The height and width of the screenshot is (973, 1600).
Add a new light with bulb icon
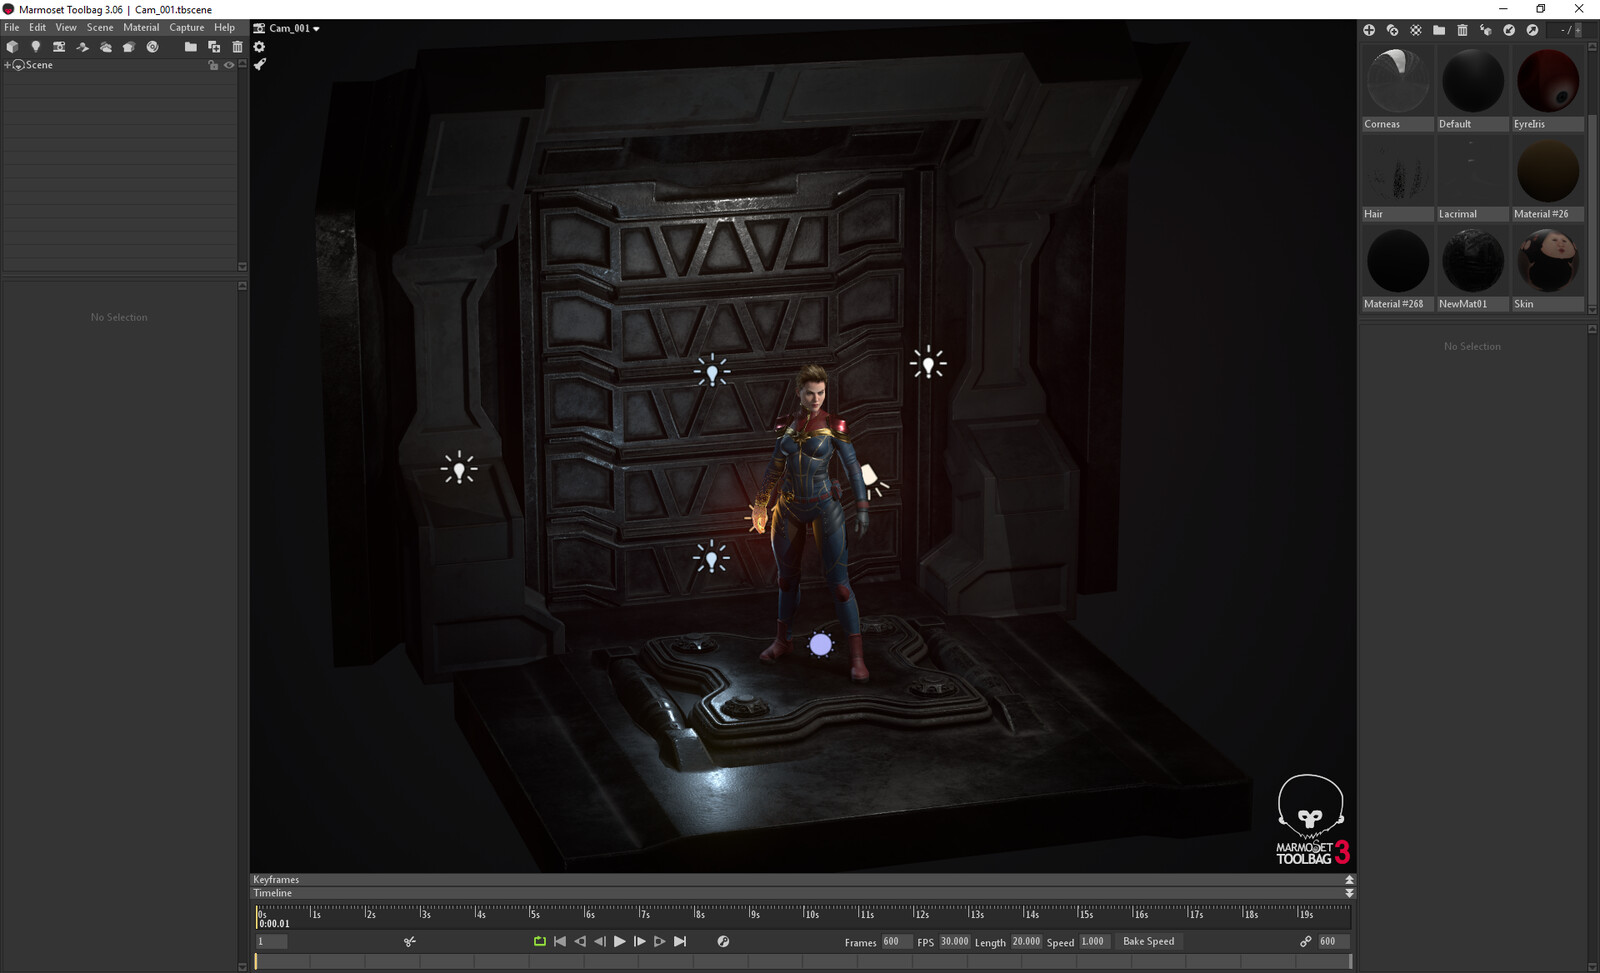[36, 47]
